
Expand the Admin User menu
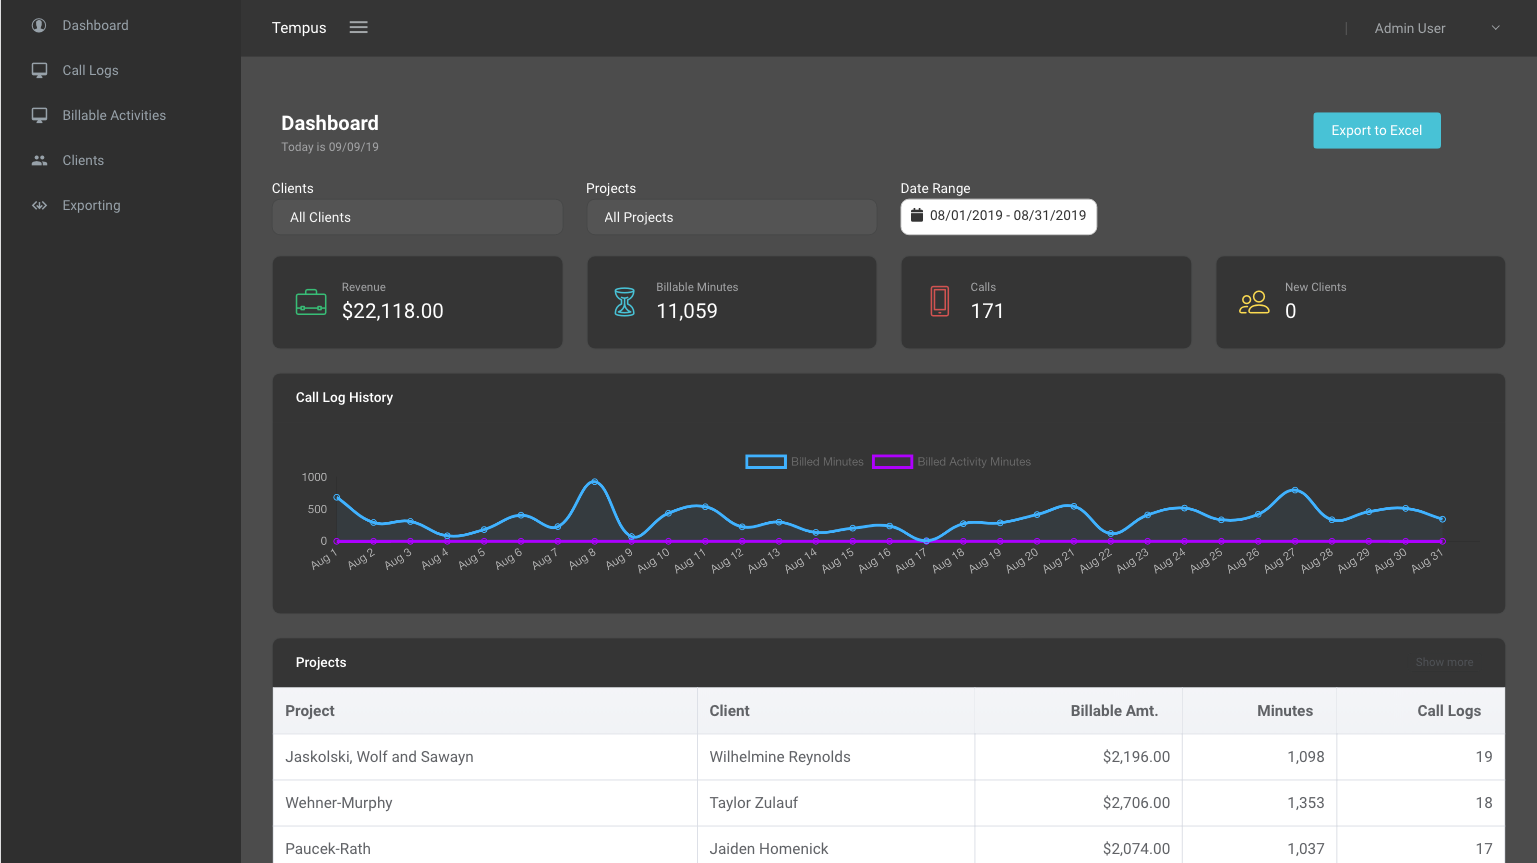tap(1436, 28)
